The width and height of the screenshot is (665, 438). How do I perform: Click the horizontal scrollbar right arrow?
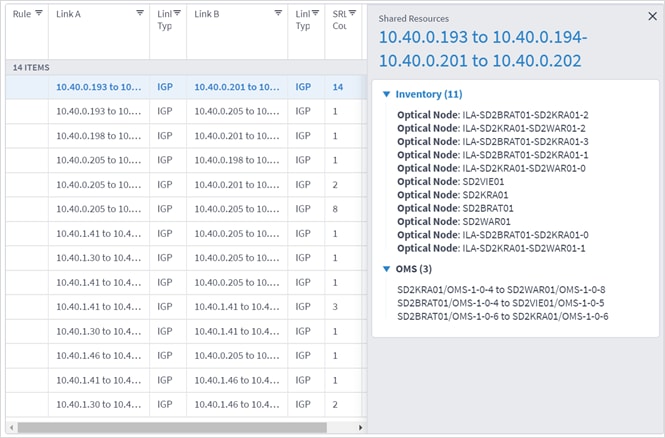[x=360, y=427]
